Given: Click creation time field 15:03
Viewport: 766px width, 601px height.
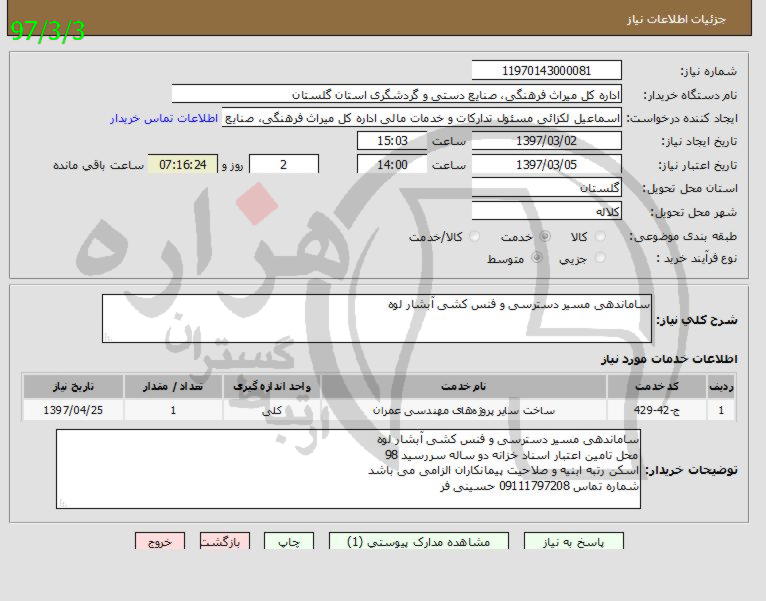Looking at the screenshot, I should pos(392,141).
